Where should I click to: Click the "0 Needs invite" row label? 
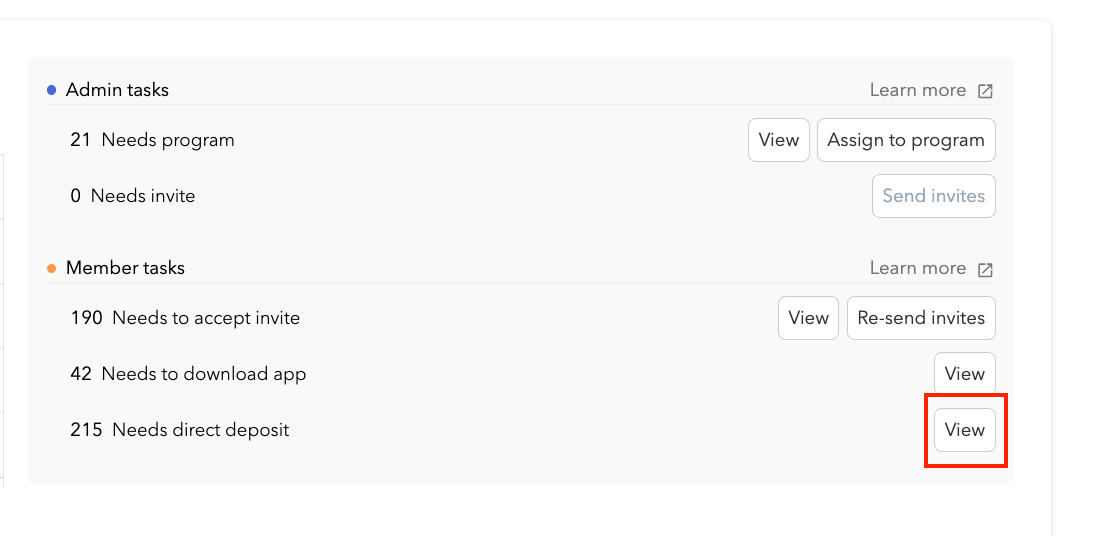click(133, 196)
